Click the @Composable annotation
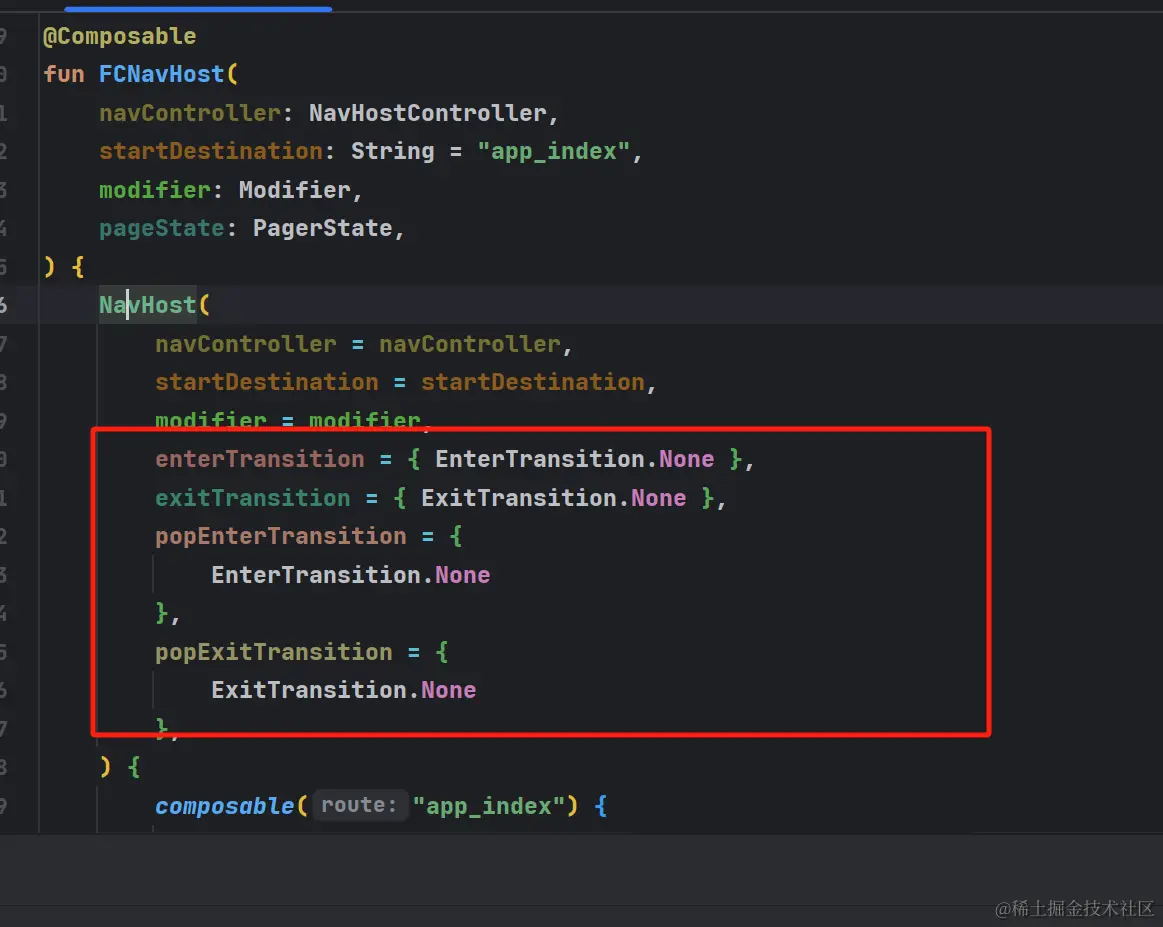 [119, 36]
